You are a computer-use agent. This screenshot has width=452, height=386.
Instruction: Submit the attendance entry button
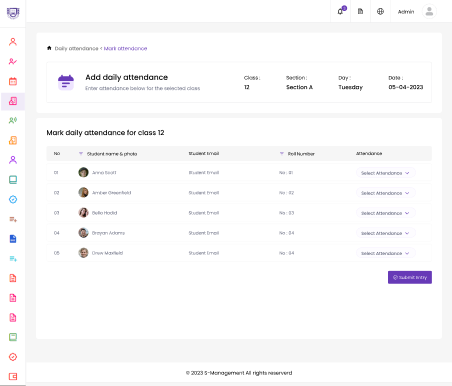pyautogui.click(x=410, y=277)
